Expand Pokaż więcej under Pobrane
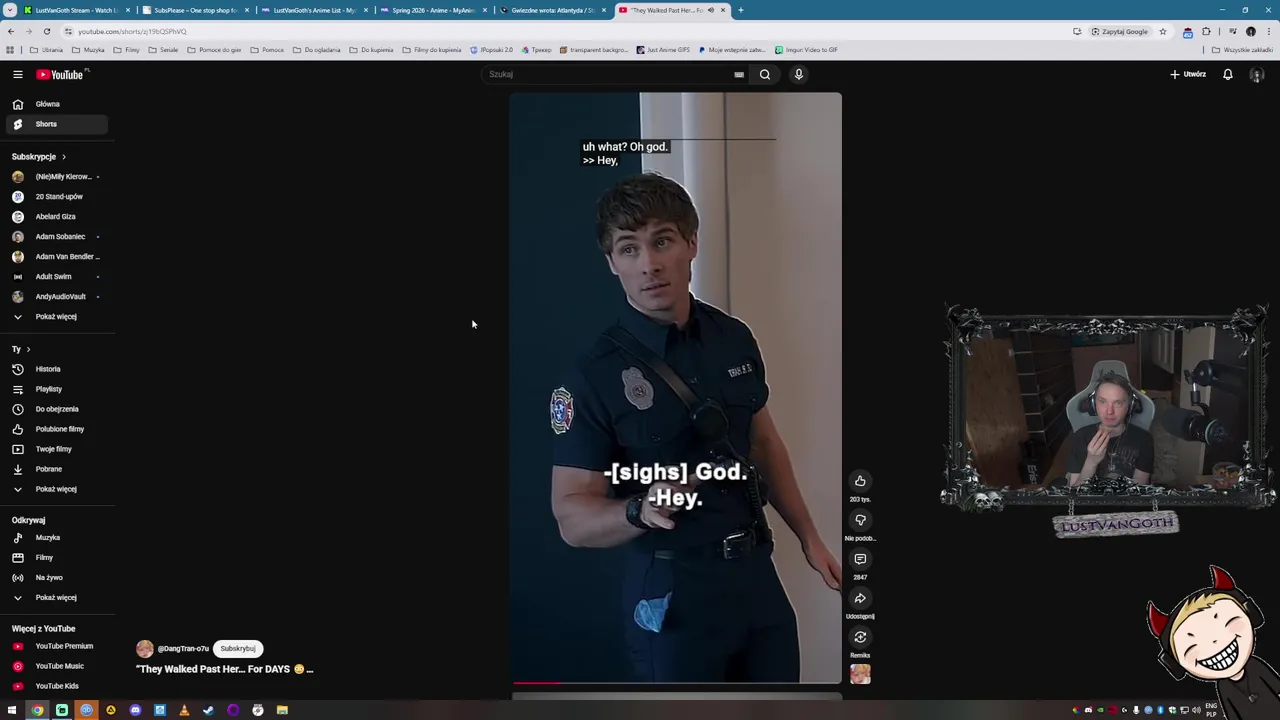Viewport: 1280px width, 720px height. pyautogui.click(x=56, y=489)
